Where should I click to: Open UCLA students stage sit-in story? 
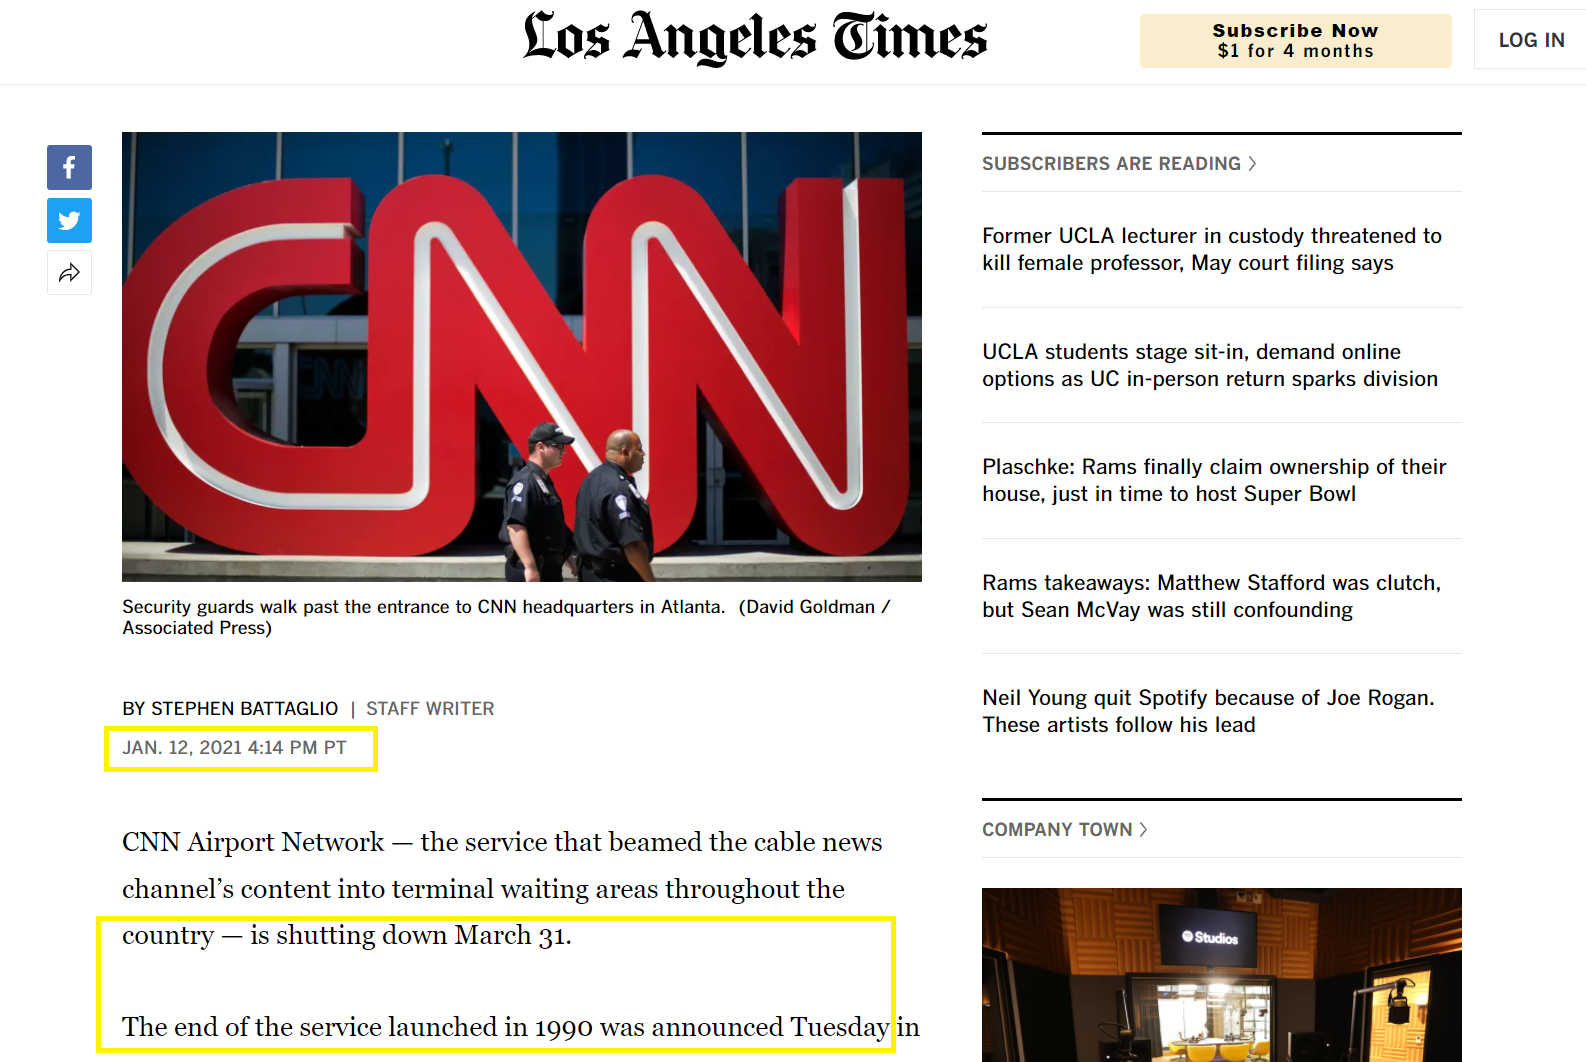1210,365
